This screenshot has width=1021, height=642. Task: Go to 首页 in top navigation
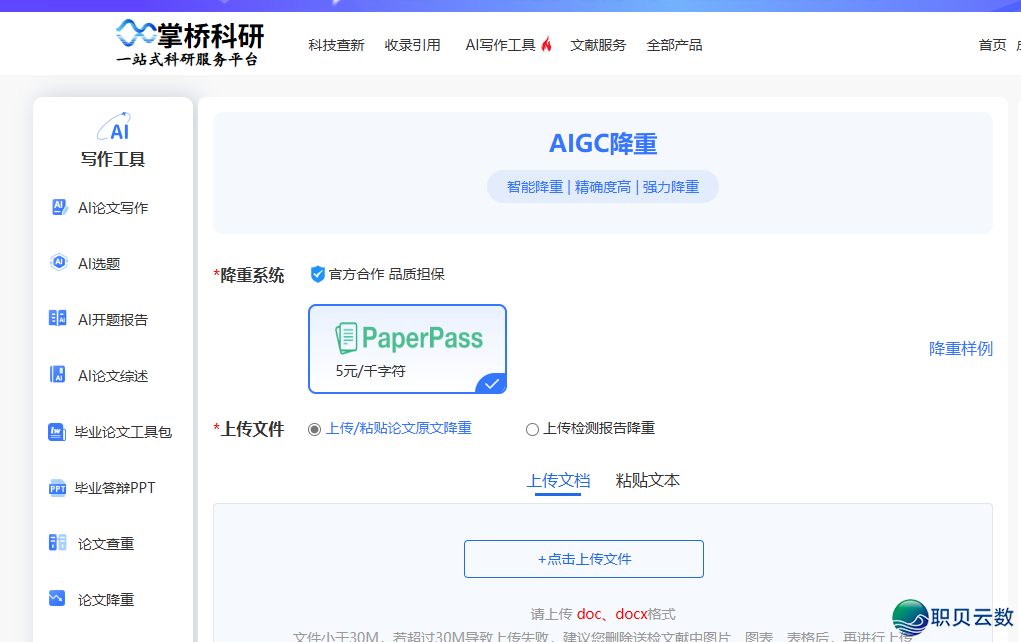(x=992, y=45)
